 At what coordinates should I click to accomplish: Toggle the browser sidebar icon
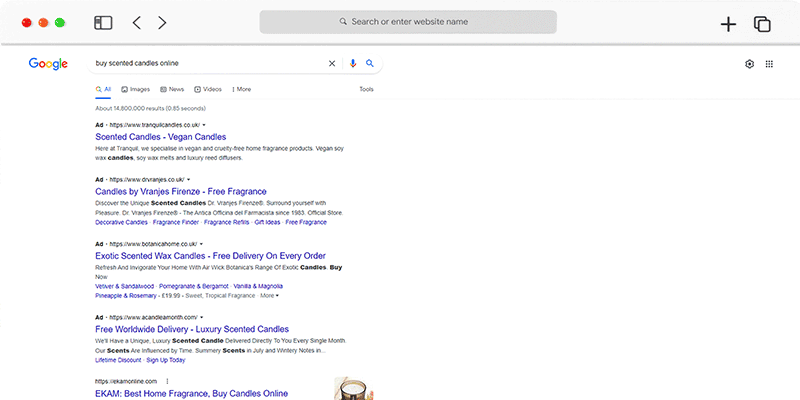tap(103, 22)
